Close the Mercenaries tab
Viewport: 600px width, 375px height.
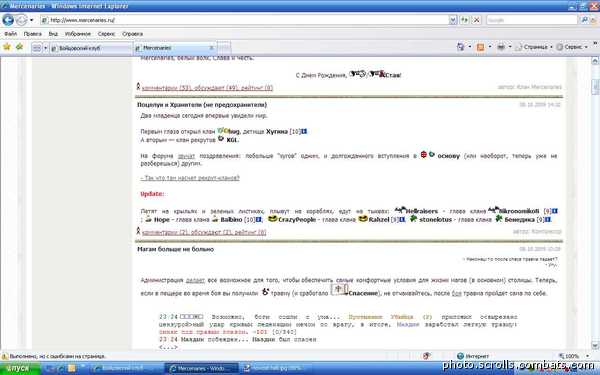tap(211, 48)
